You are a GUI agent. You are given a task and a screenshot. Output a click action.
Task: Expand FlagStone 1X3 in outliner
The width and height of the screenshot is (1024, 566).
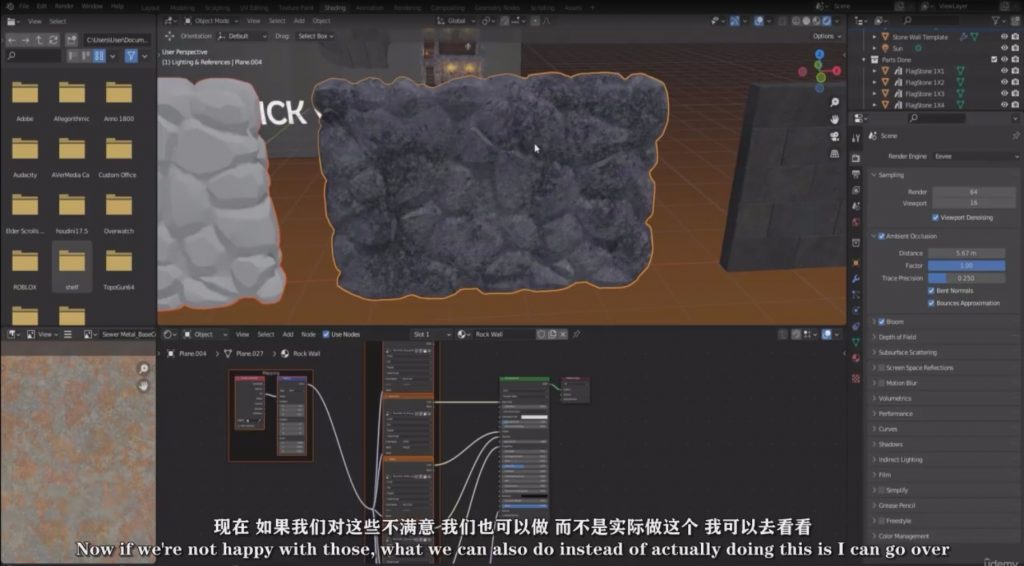click(875, 93)
